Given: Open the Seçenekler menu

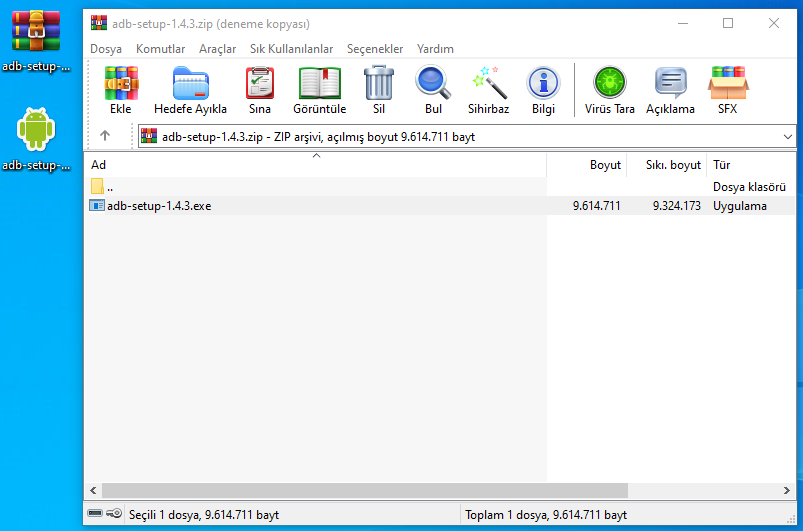Looking at the screenshot, I should [x=375, y=49].
